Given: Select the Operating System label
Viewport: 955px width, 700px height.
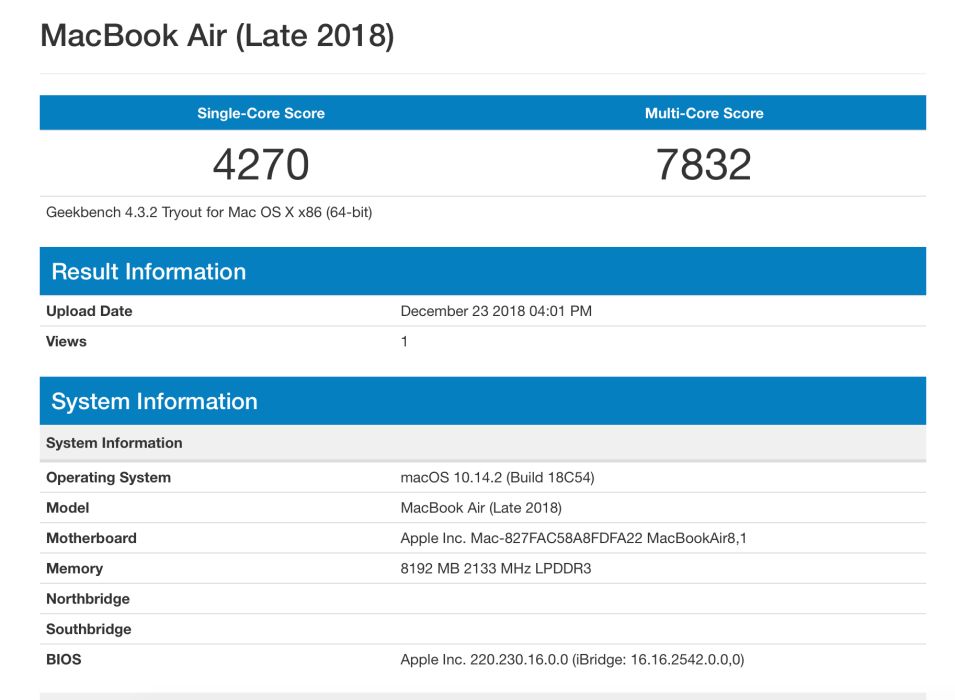Looking at the screenshot, I should tap(108, 477).
